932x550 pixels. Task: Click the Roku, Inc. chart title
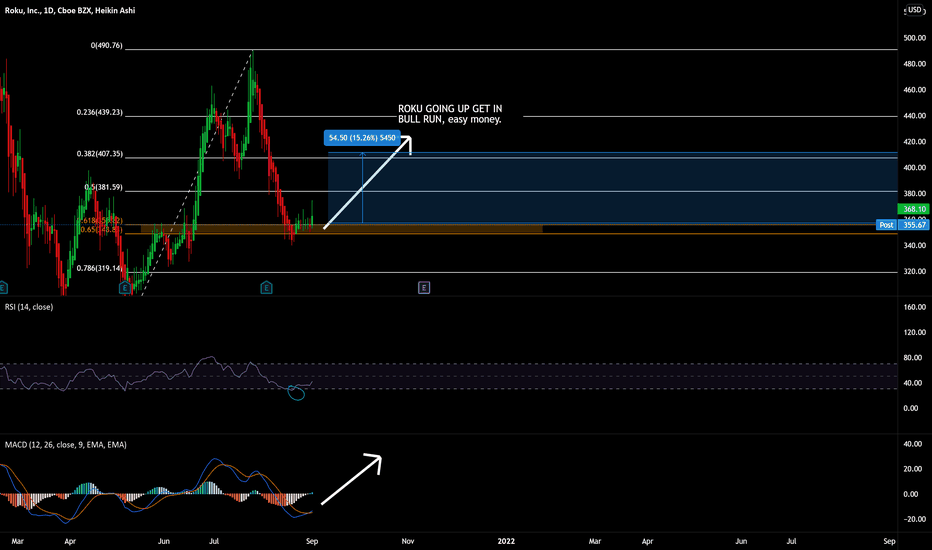coord(70,10)
